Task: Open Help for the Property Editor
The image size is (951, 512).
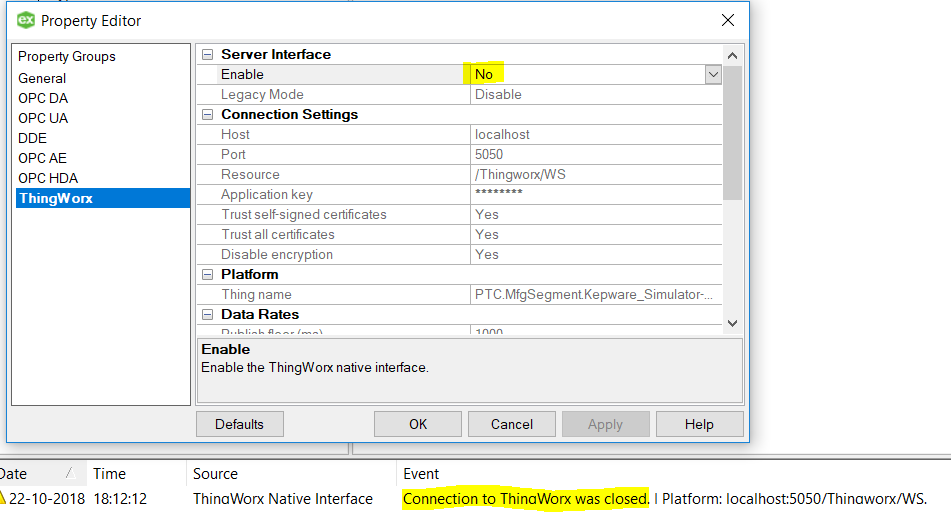Action: click(699, 424)
